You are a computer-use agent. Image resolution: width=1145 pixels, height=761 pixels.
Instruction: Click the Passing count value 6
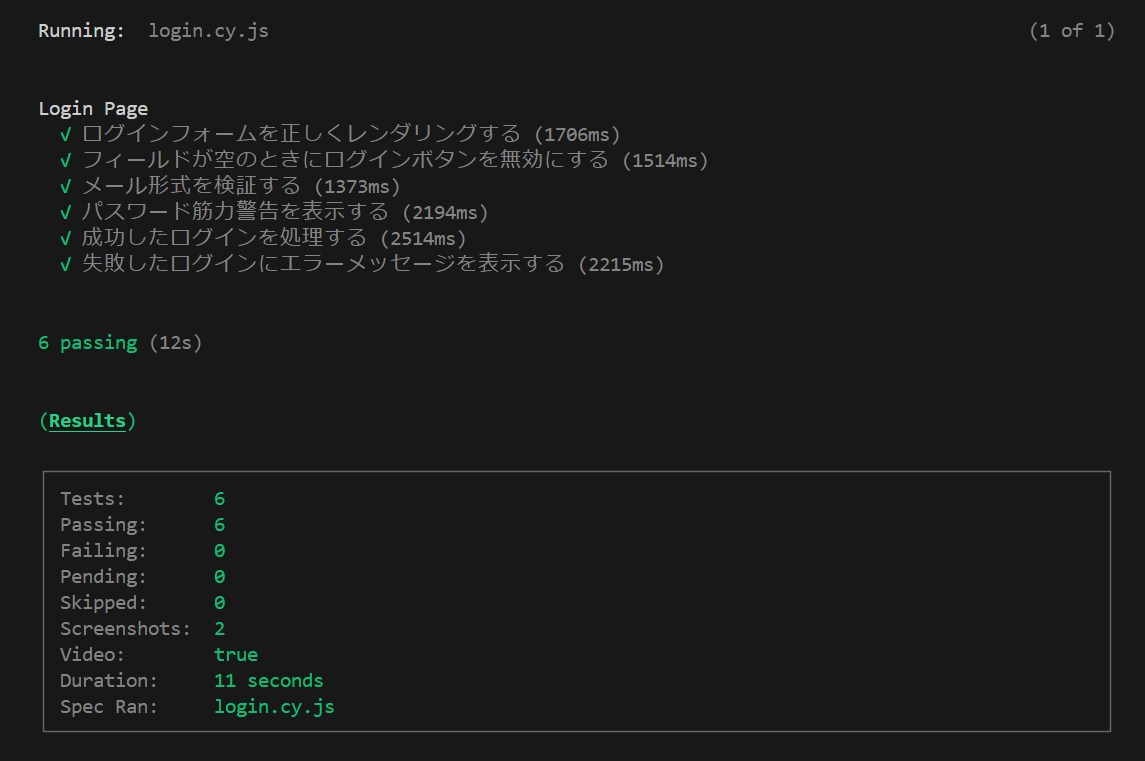[219, 525]
